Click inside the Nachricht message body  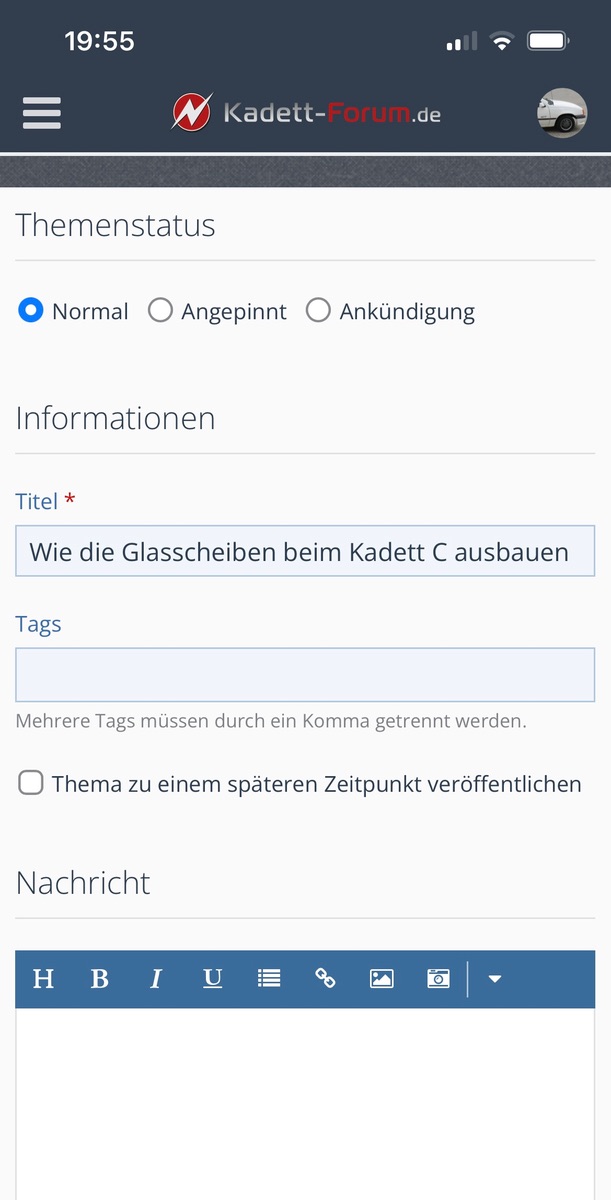pyautogui.click(x=305, y=1100)
